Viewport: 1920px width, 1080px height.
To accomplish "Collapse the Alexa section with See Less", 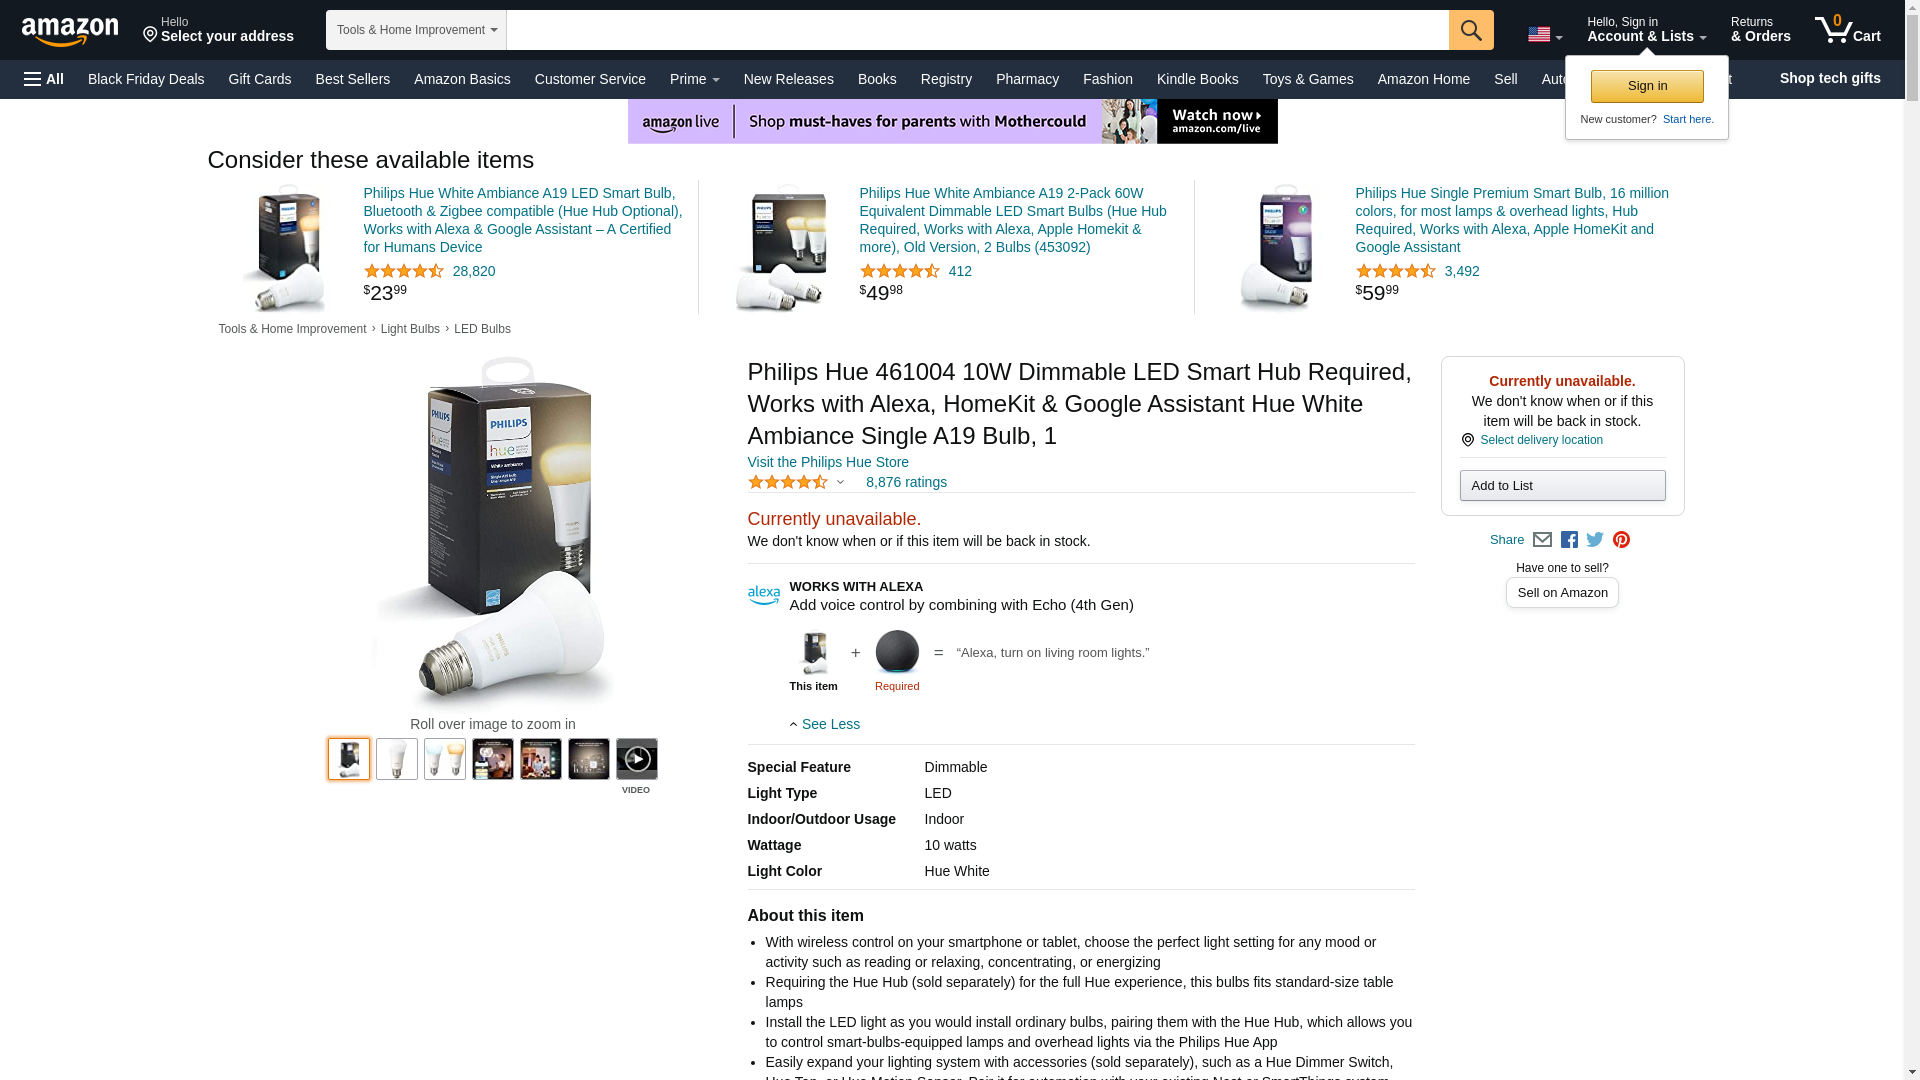I will point(825,724).
